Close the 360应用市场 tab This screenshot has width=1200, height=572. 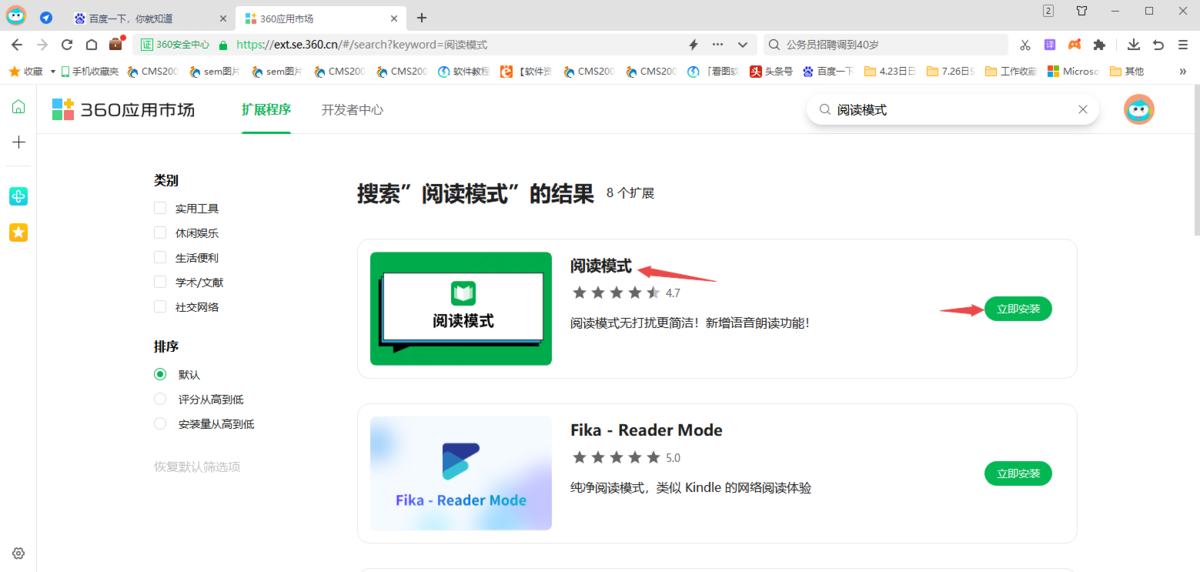[394, 18]
